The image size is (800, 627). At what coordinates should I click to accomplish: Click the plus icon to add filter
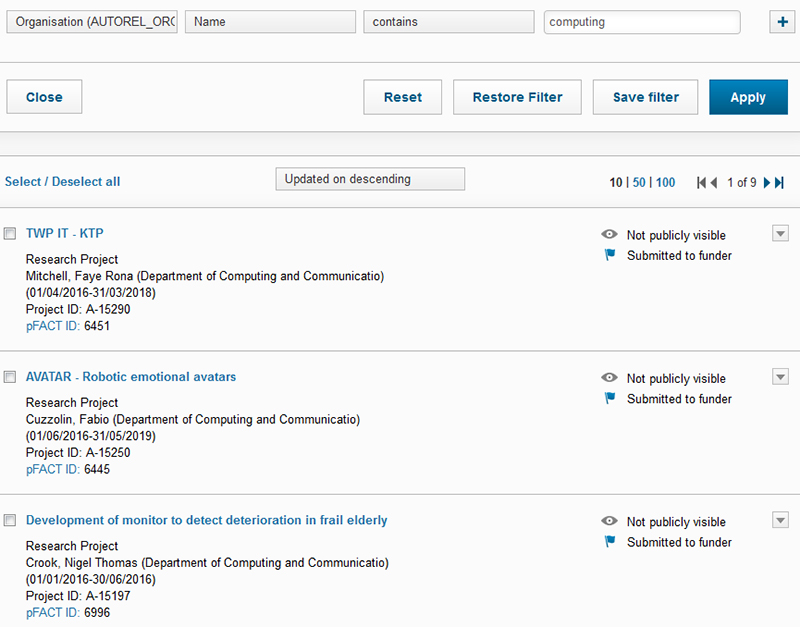tap(781, 22)
